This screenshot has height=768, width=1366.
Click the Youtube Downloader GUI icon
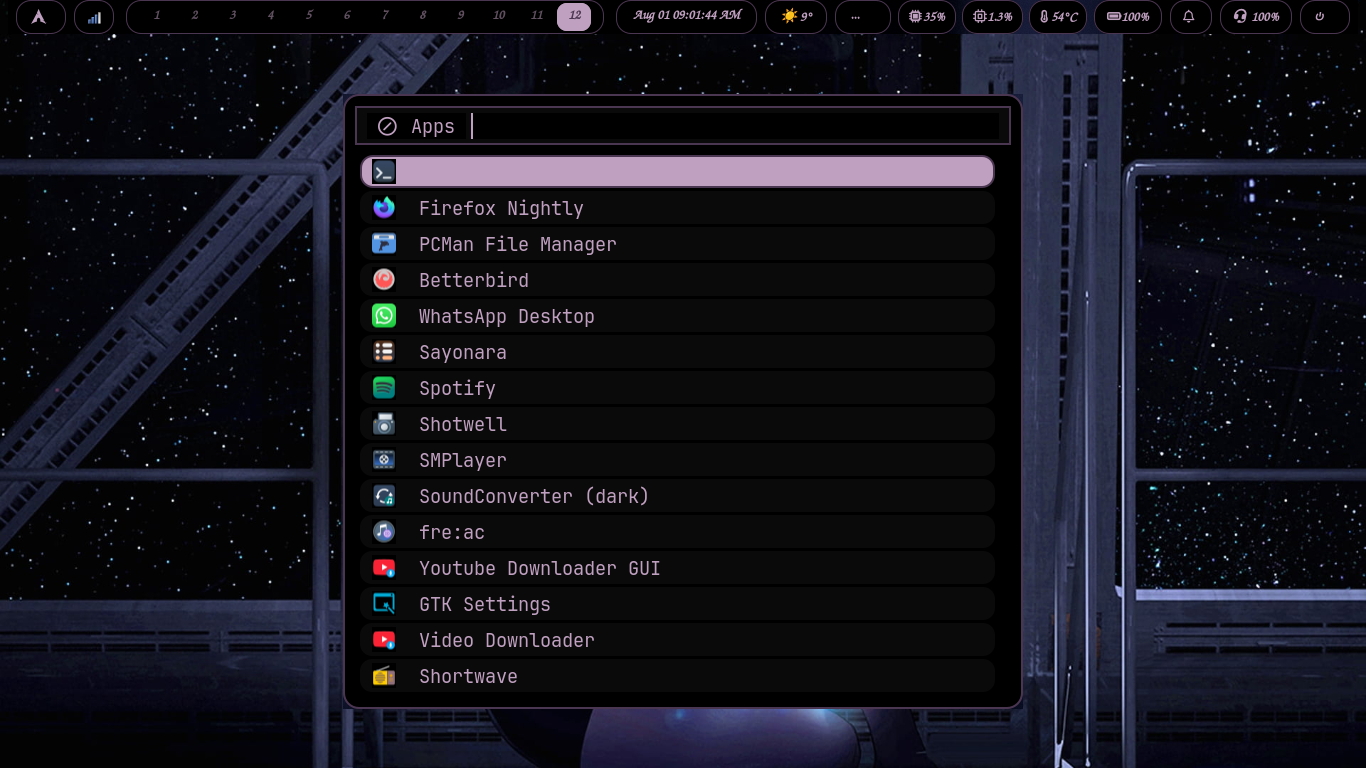click(384, 568)
